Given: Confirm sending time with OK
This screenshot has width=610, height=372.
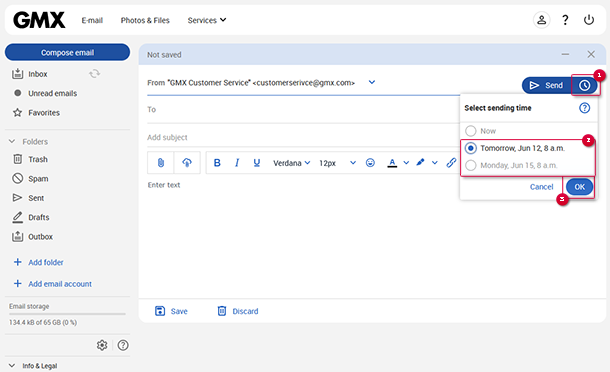Looking at the screenshot, I should (580, 187).
